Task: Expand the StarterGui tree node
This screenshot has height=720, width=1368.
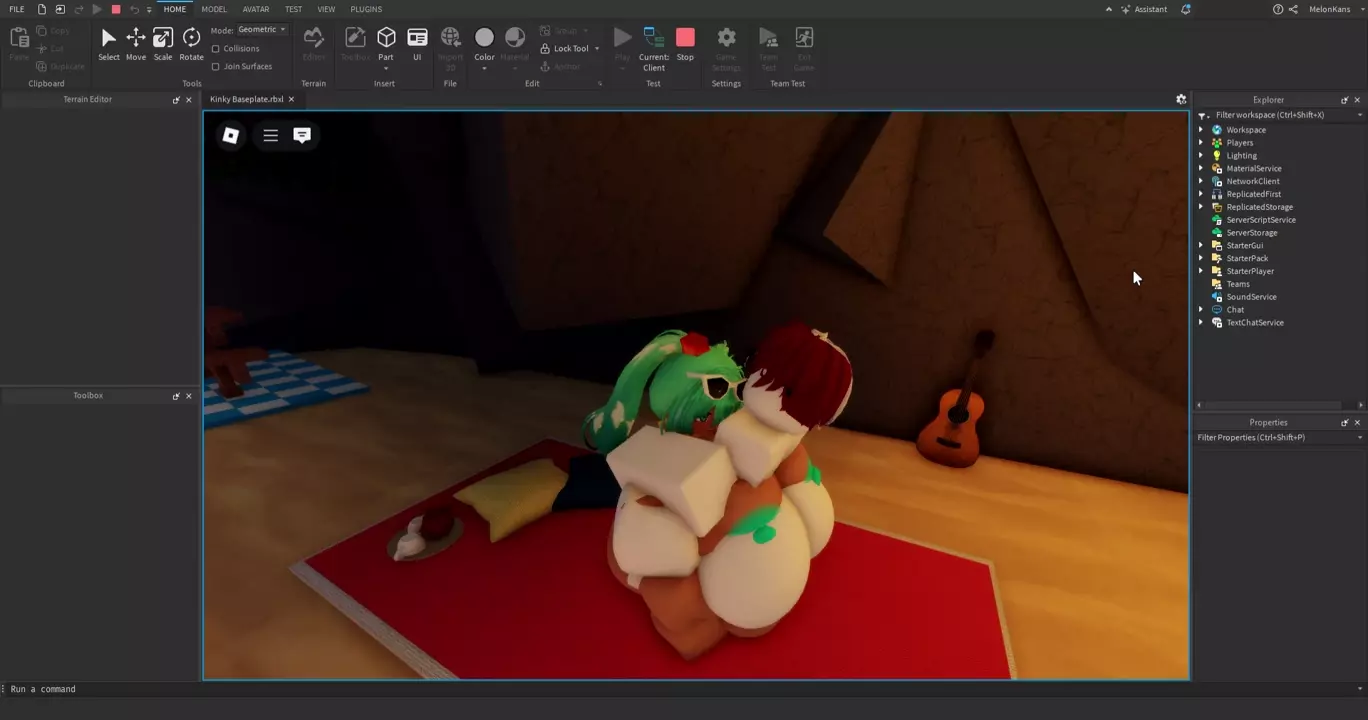Action: 1201,246
